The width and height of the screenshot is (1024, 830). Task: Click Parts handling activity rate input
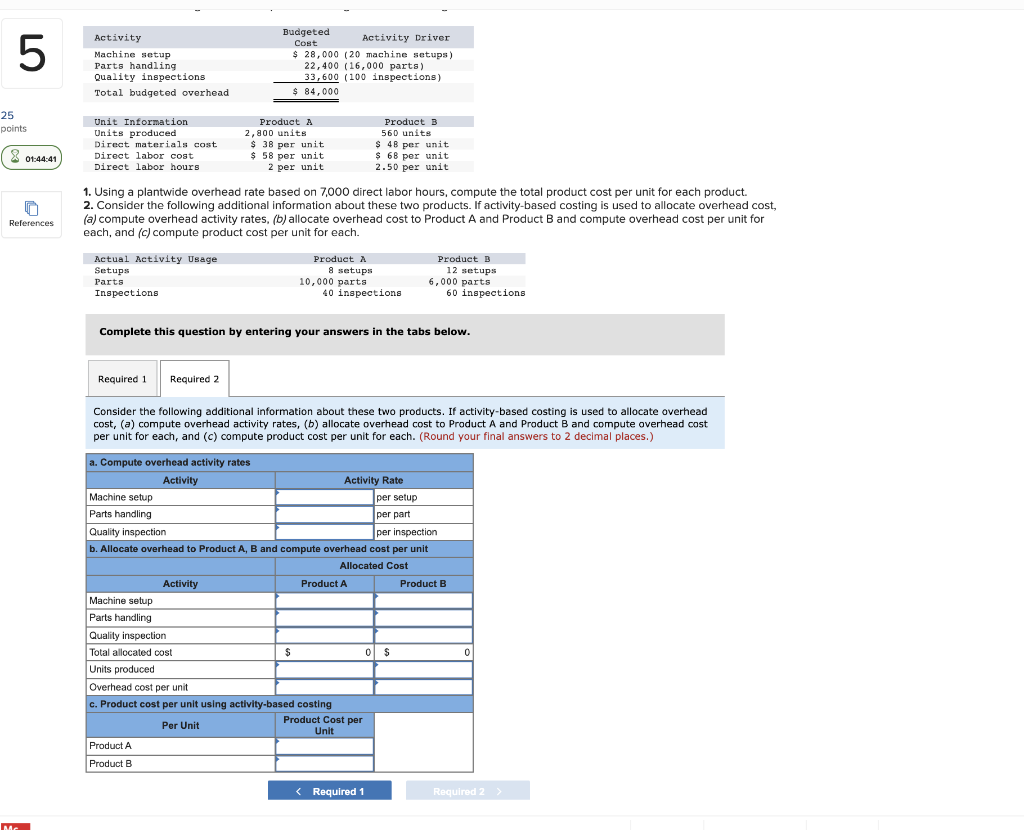(324, 514)
